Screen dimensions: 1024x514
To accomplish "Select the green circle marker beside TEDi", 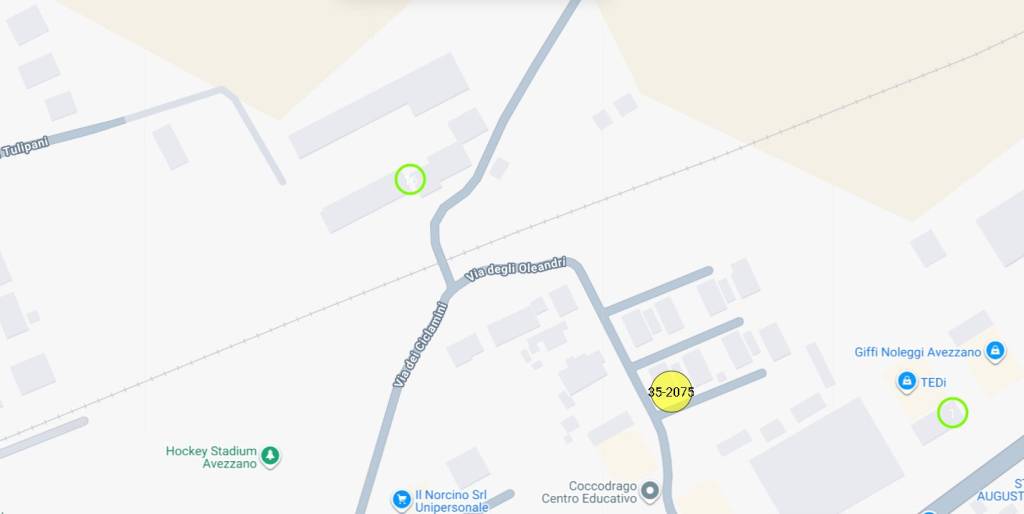I will pos(952,413).
